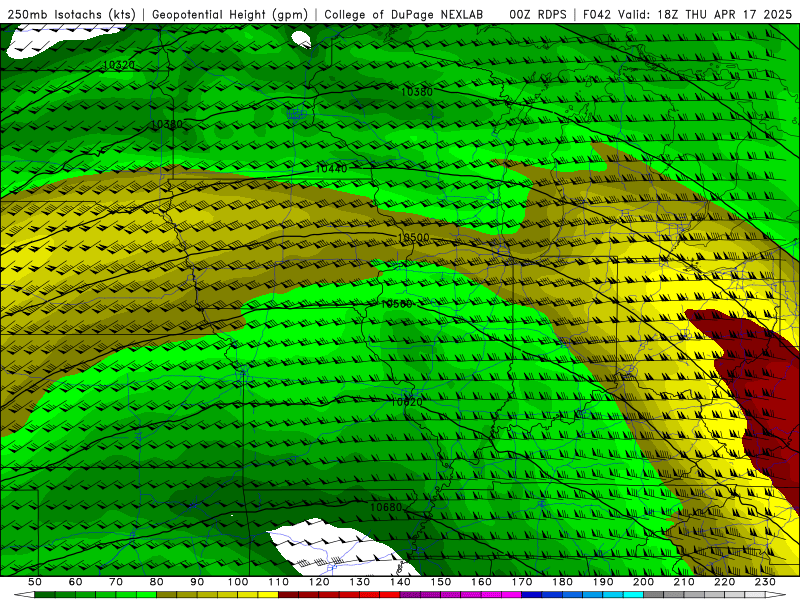800x600 pixels.
Task: Click the 110 label on the color scale
Action: [x=279, y=582]
